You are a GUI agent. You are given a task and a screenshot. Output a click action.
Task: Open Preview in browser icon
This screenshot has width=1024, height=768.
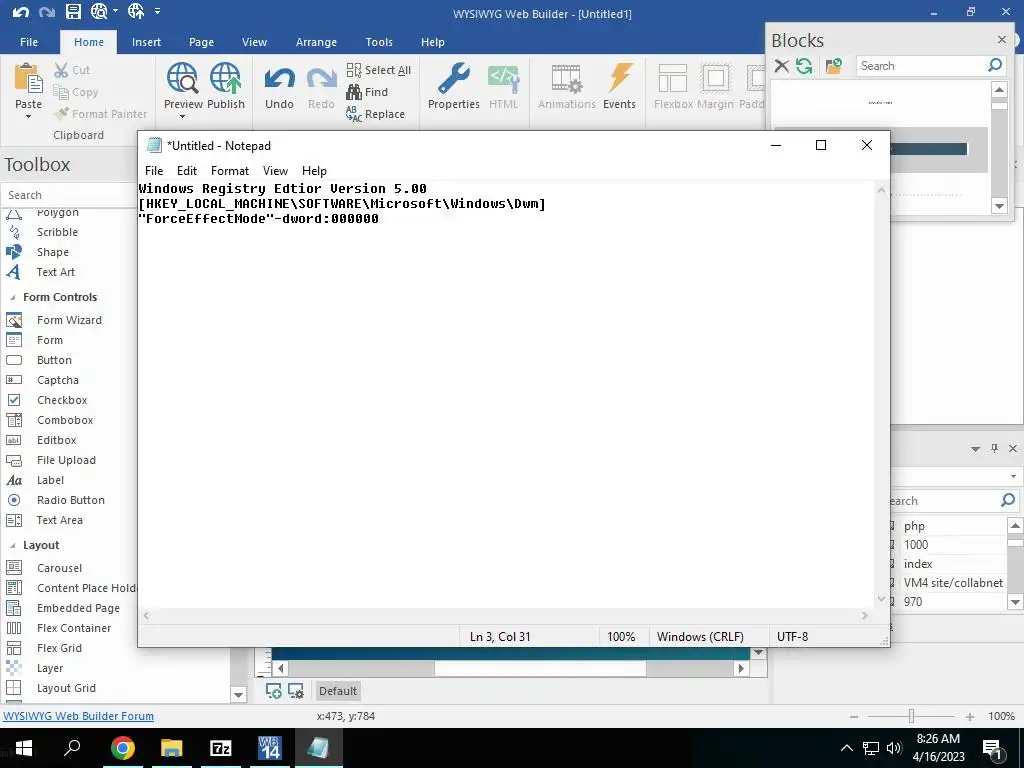click(182, 78)
